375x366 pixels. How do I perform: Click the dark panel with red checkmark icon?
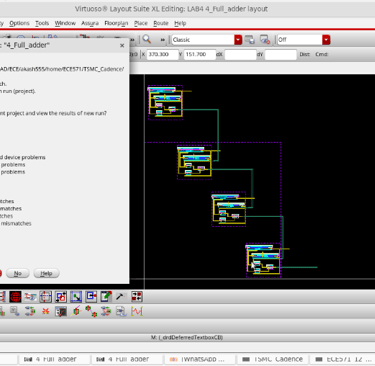pos(61,311)
